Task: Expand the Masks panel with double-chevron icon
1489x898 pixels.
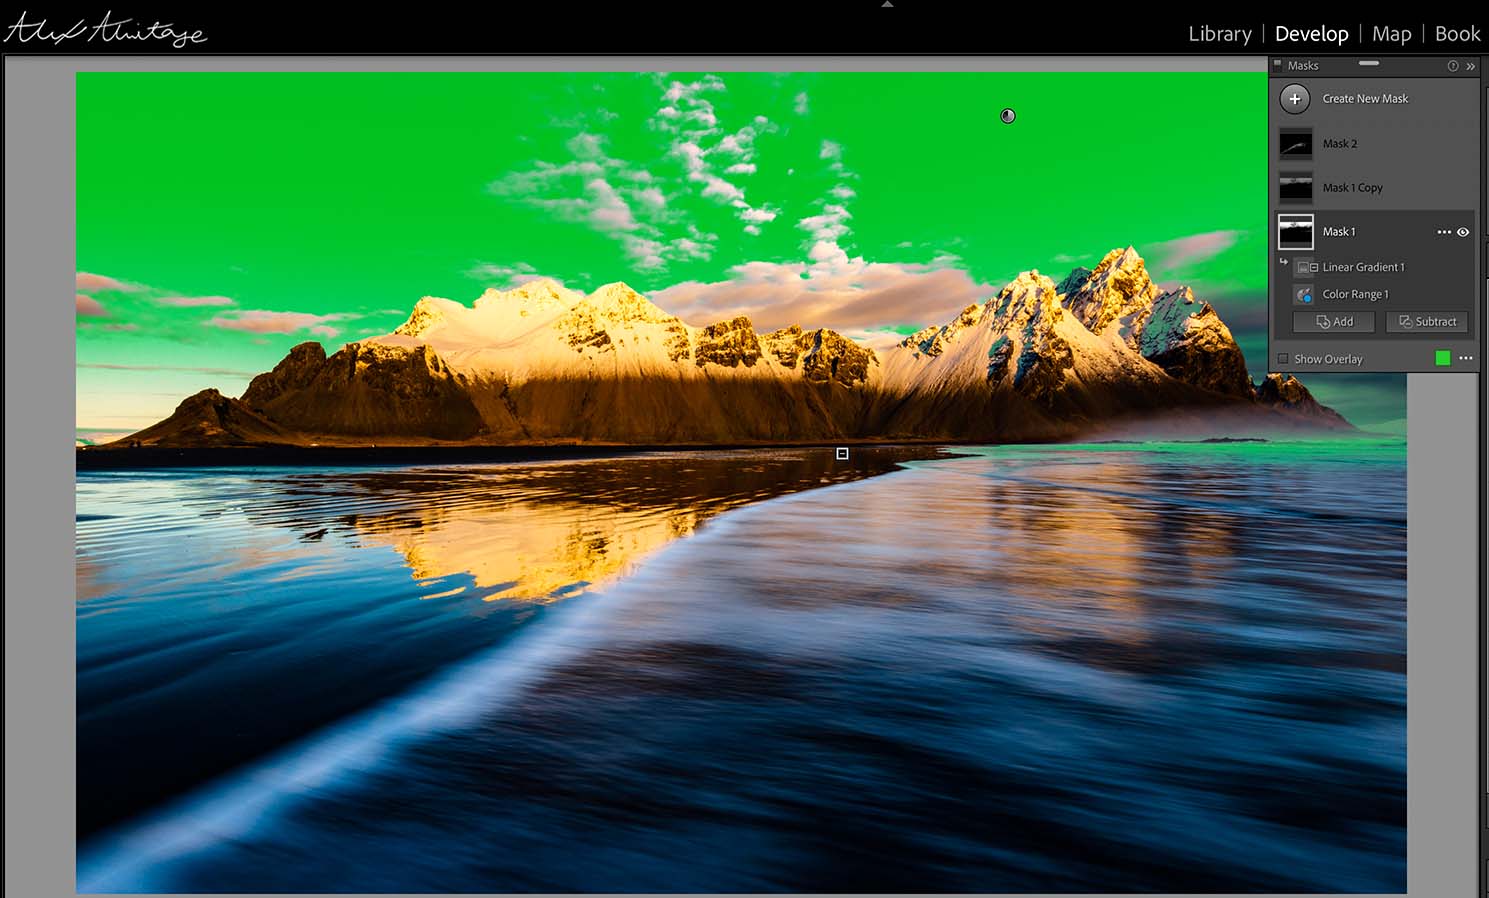Action: tap(1470, 66)
